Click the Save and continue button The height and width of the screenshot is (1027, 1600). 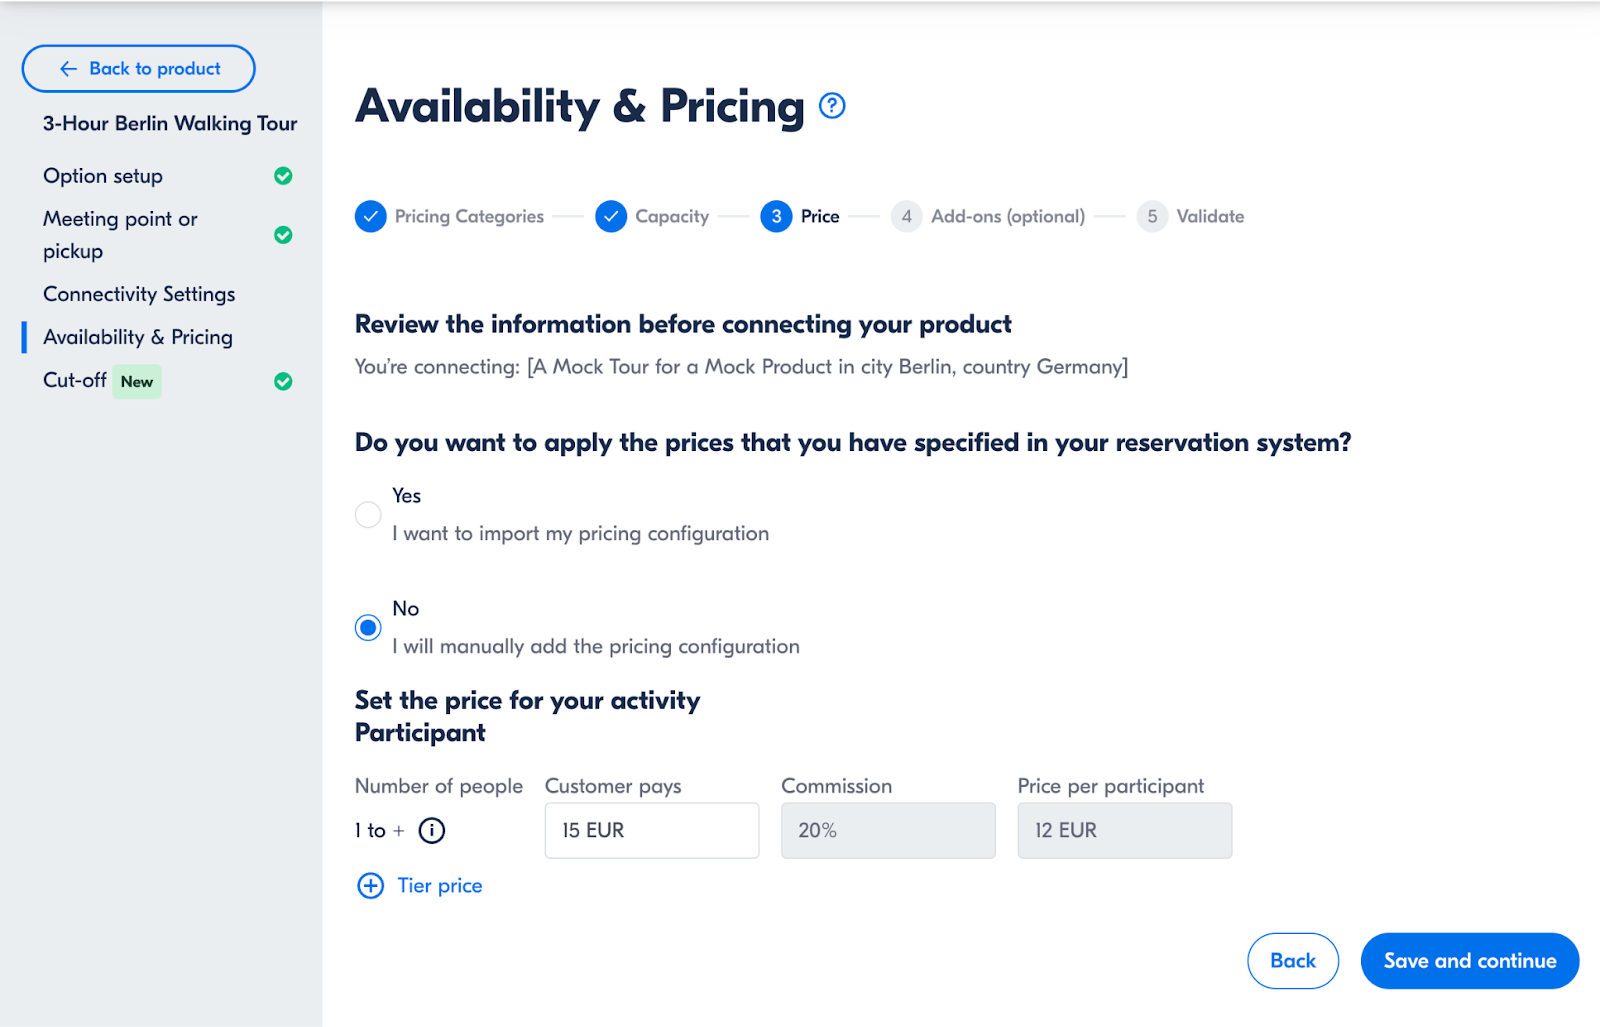1470,961
